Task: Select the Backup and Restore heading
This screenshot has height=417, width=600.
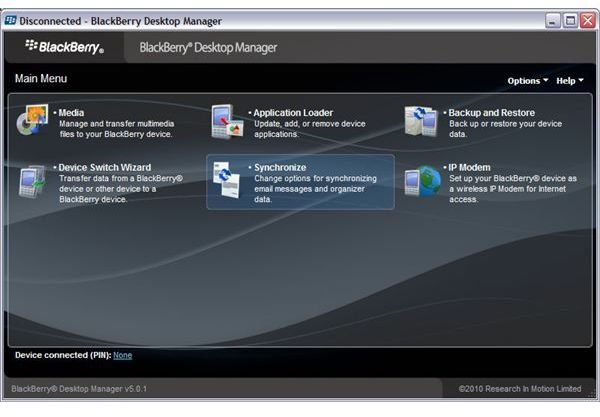Action: [491, 113]
